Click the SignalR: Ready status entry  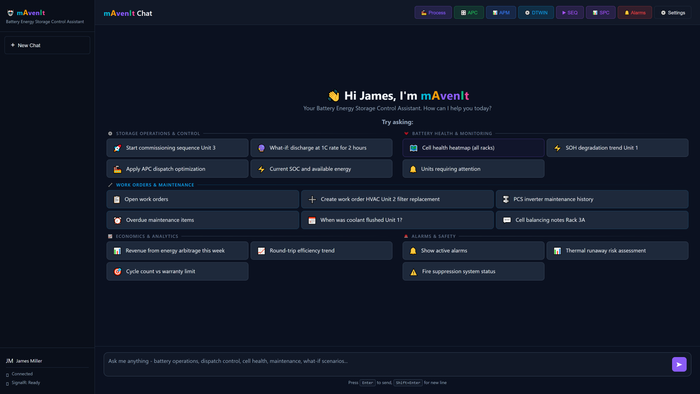point(23,382)
